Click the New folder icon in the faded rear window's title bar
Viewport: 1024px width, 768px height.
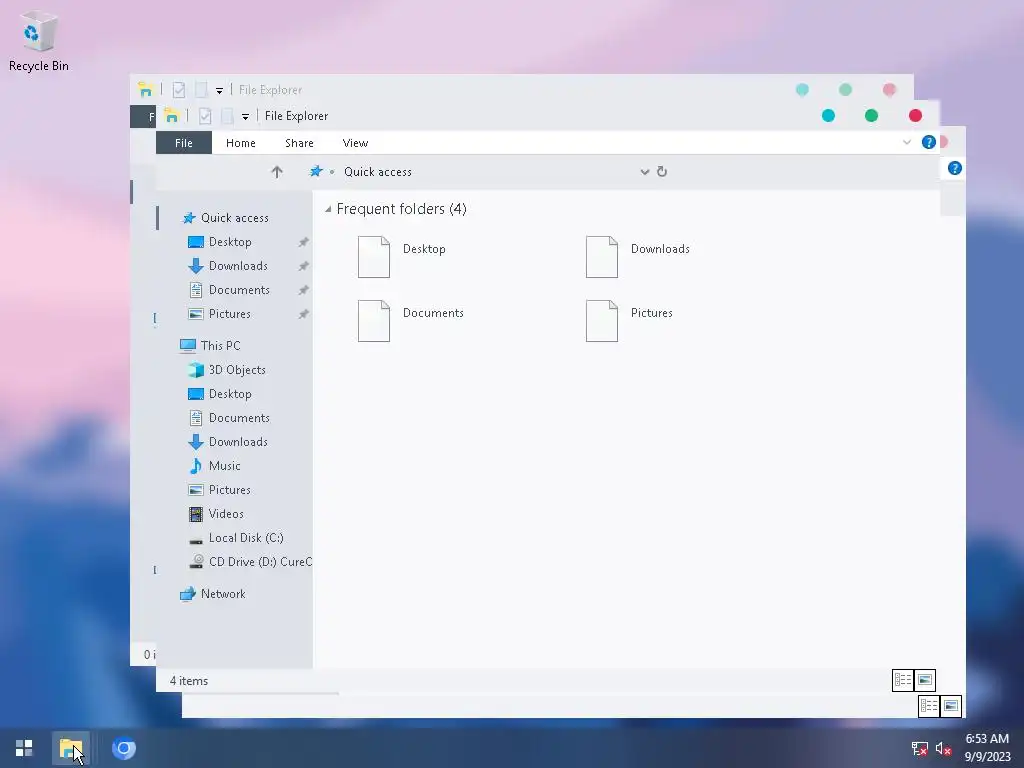(x=201, y=89)
